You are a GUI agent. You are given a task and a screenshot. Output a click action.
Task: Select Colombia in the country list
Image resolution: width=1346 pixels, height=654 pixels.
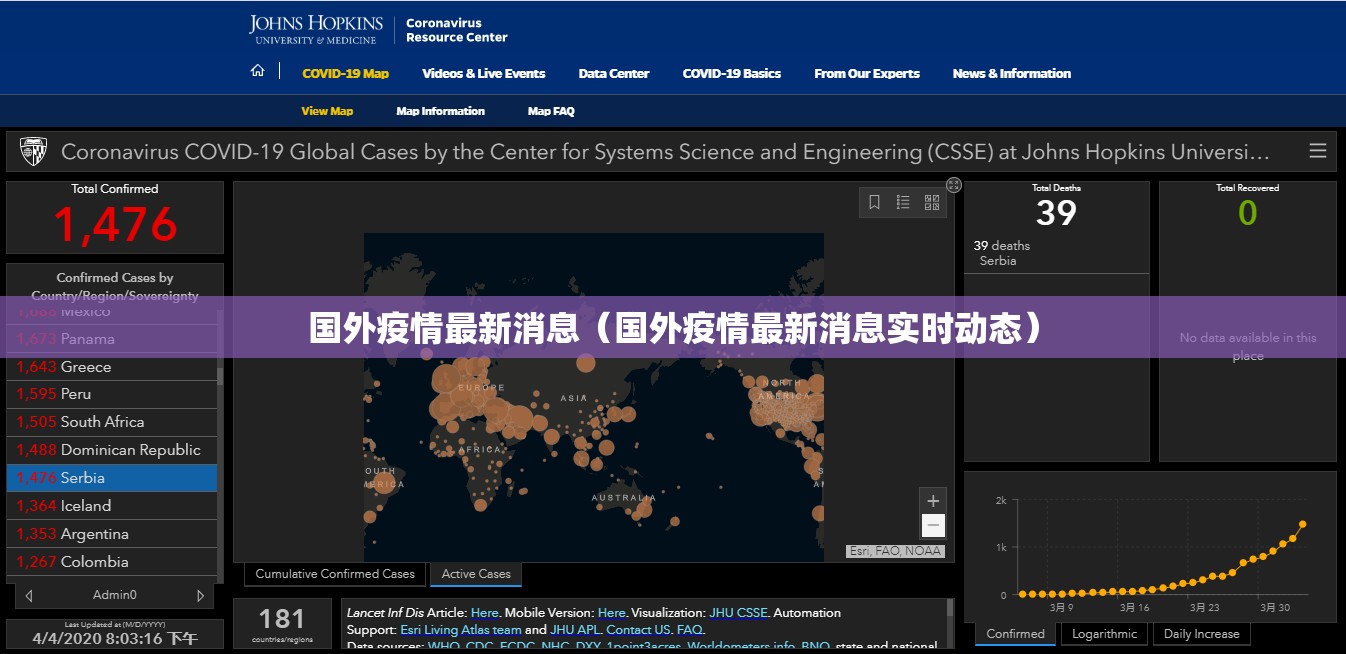point(112,562)
